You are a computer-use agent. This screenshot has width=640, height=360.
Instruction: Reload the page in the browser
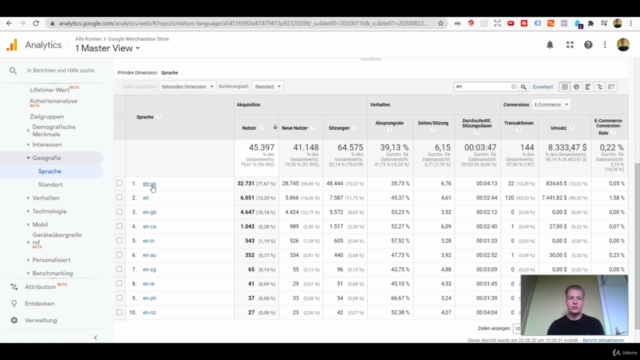[36, 23]
